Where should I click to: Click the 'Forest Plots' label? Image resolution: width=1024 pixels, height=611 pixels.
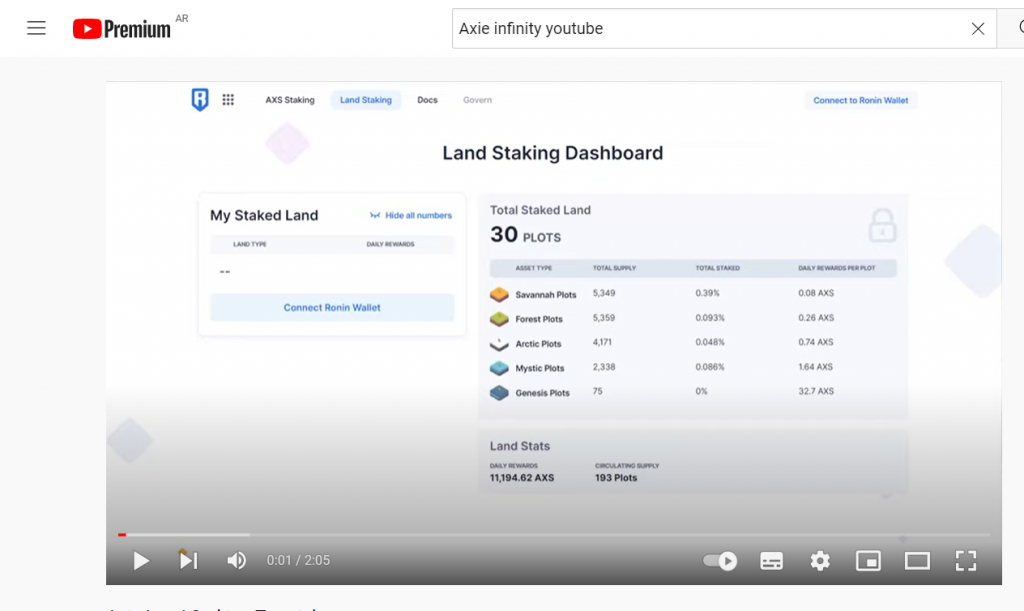tap(539, 319)
